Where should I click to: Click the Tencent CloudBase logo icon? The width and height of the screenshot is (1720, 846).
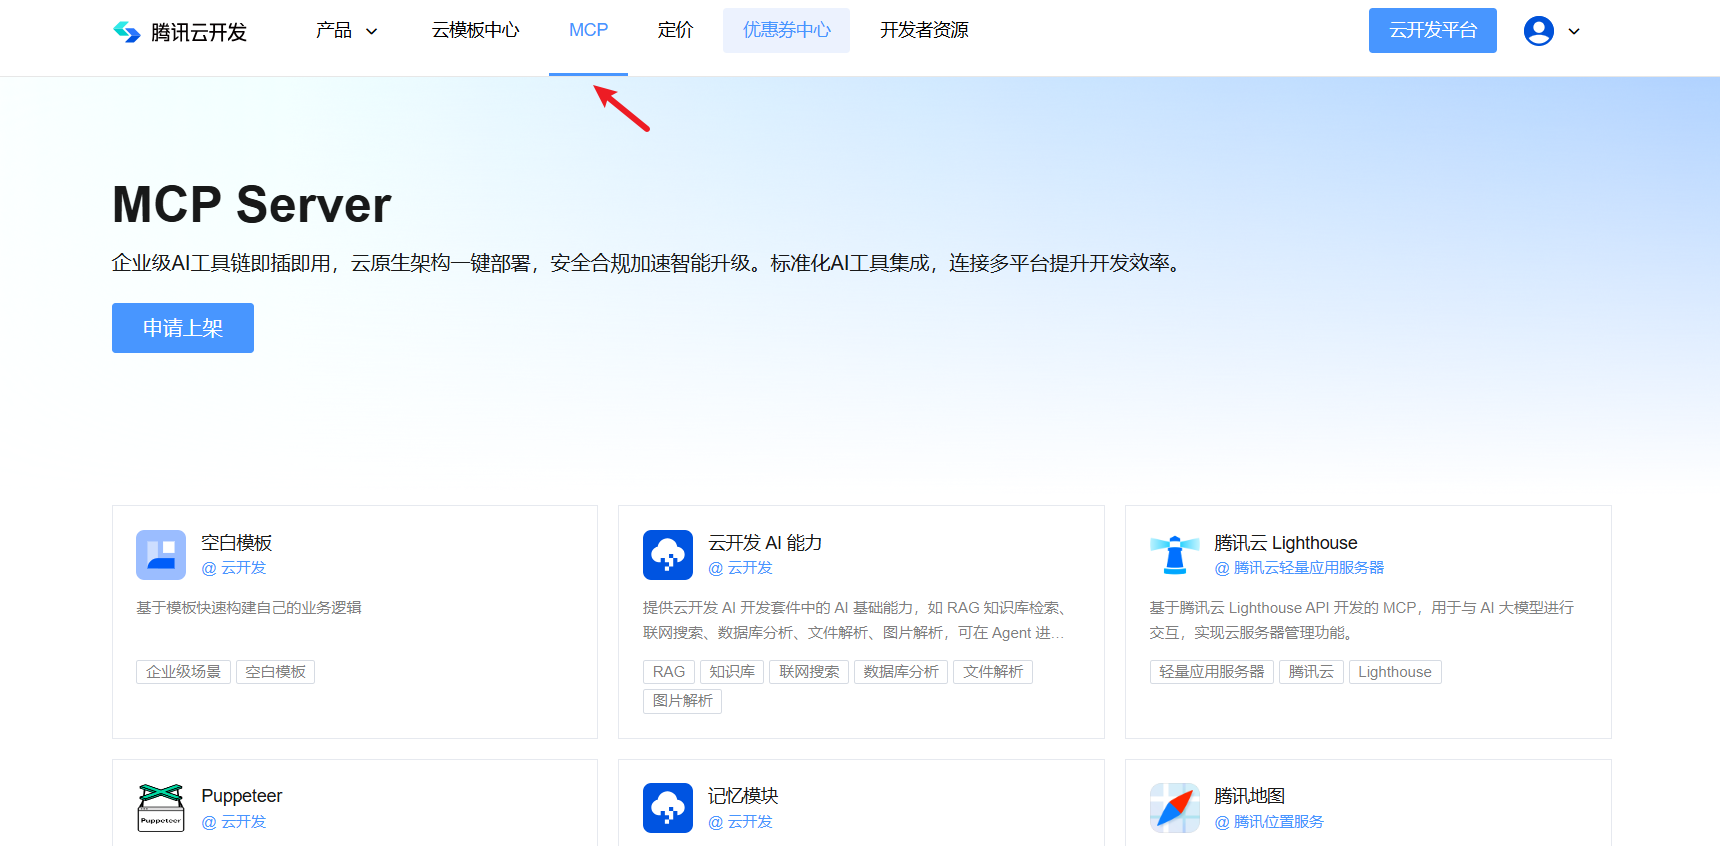tap(127, 32)
